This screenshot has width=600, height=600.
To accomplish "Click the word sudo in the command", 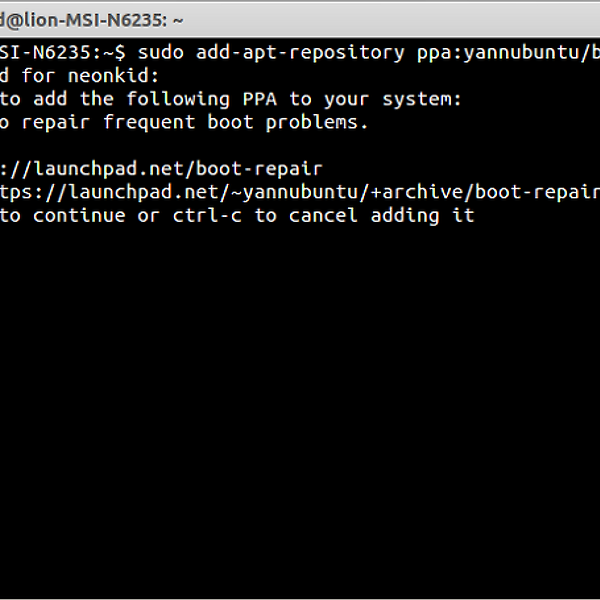I will (161, 52).
